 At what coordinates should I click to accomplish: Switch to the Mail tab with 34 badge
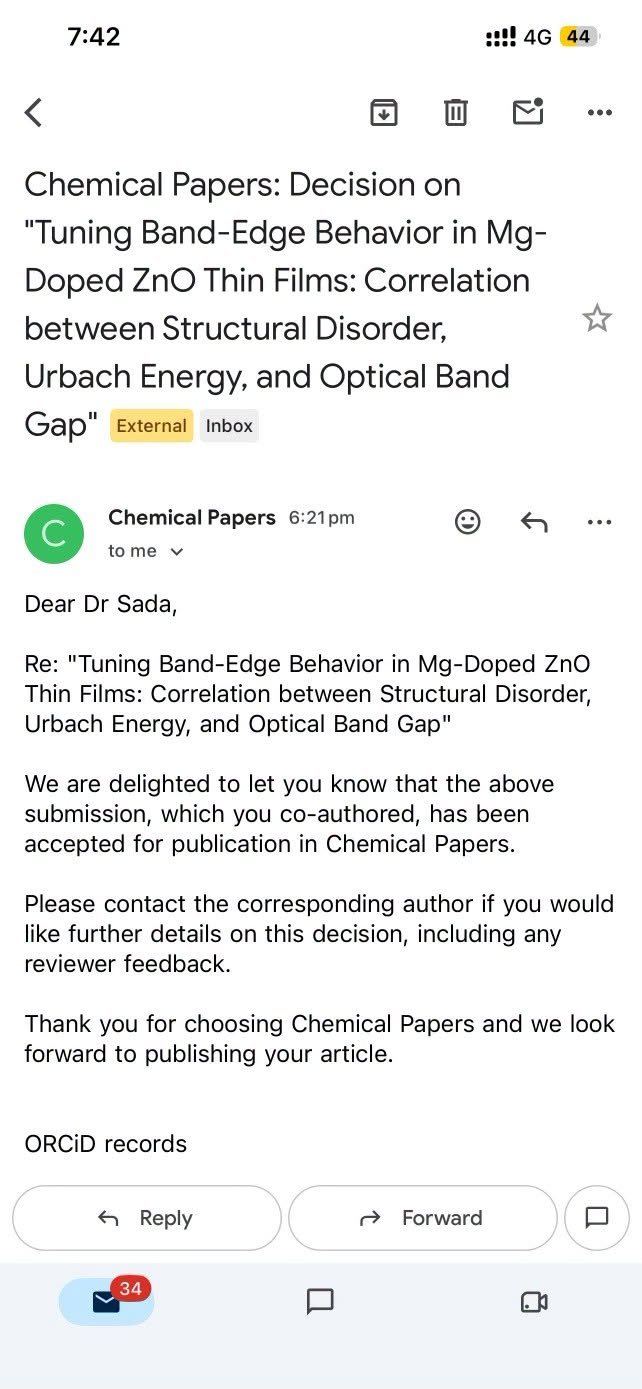tap(107, 1301)
